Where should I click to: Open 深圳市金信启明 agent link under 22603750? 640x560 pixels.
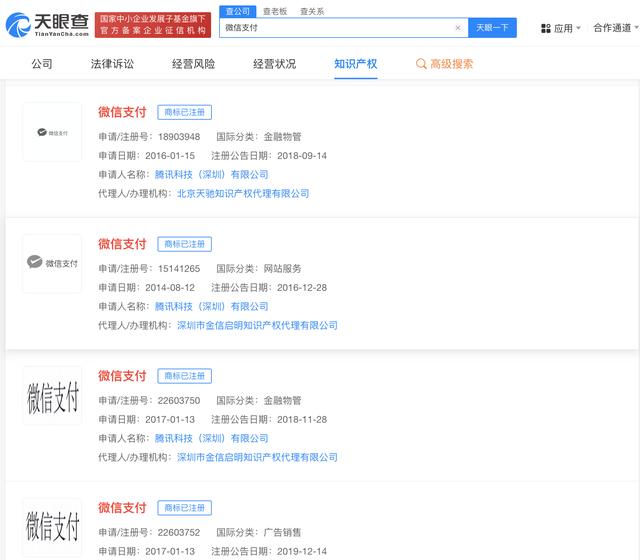coord(257,457)
